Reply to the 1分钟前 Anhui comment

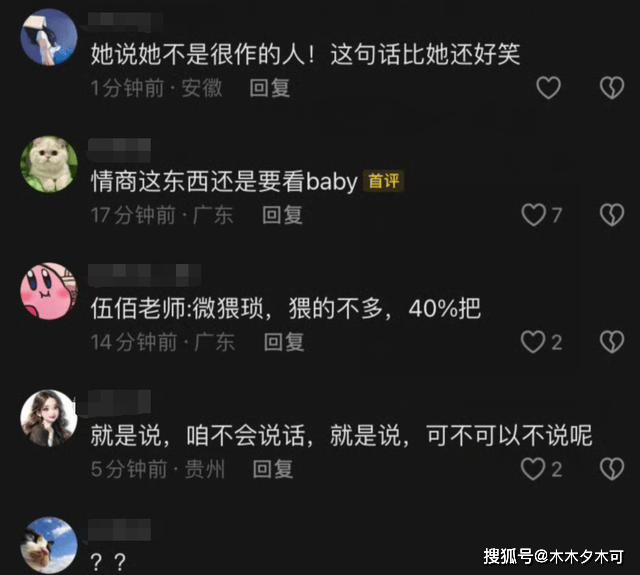(270, 88)
